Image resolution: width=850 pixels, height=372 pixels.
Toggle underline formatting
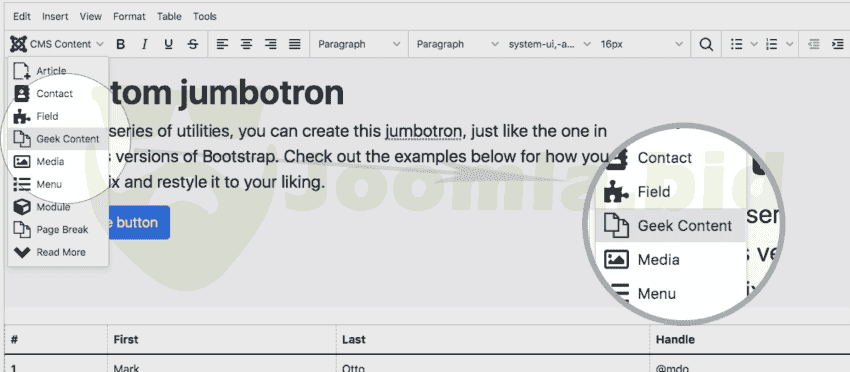(169, 44)
